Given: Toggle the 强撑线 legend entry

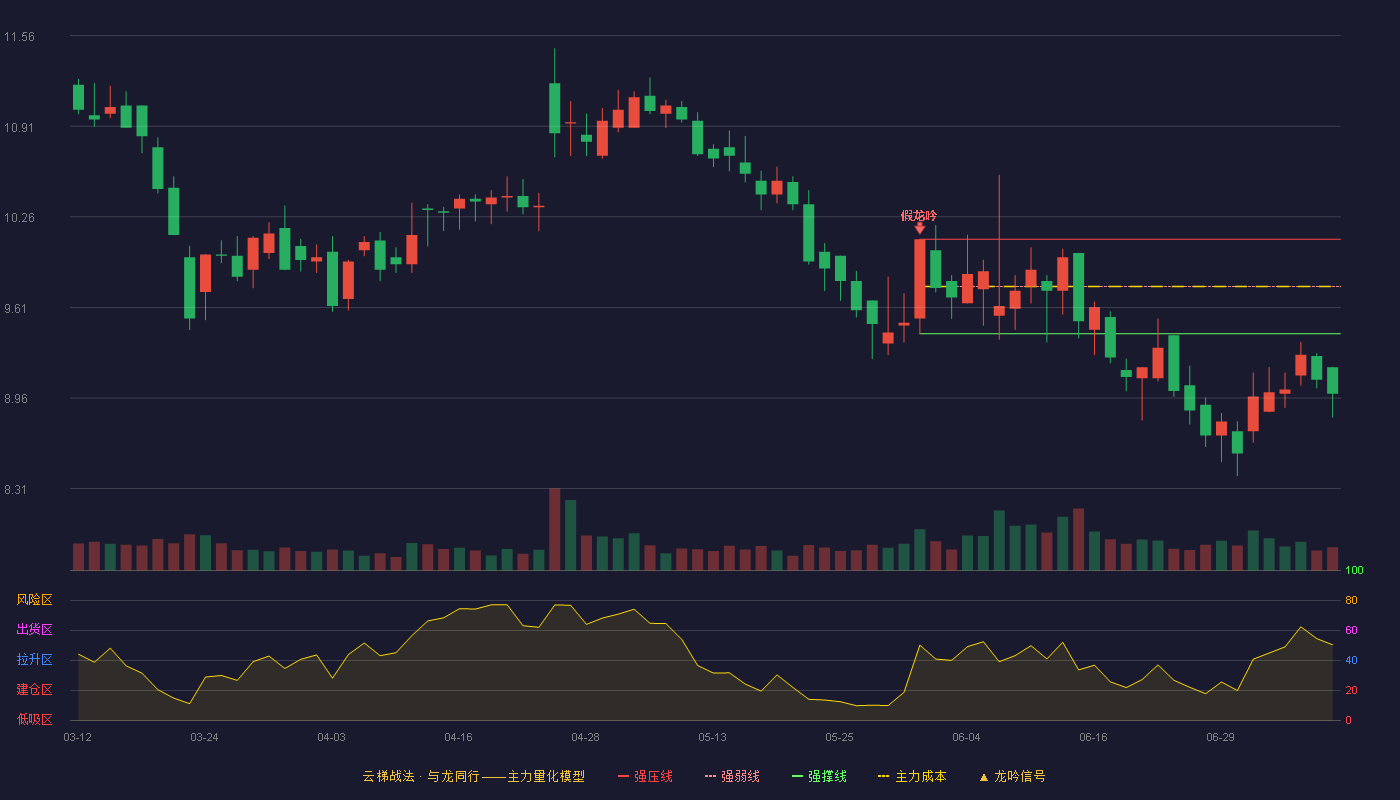Looking at the screenshot, I should click(819, 776).
